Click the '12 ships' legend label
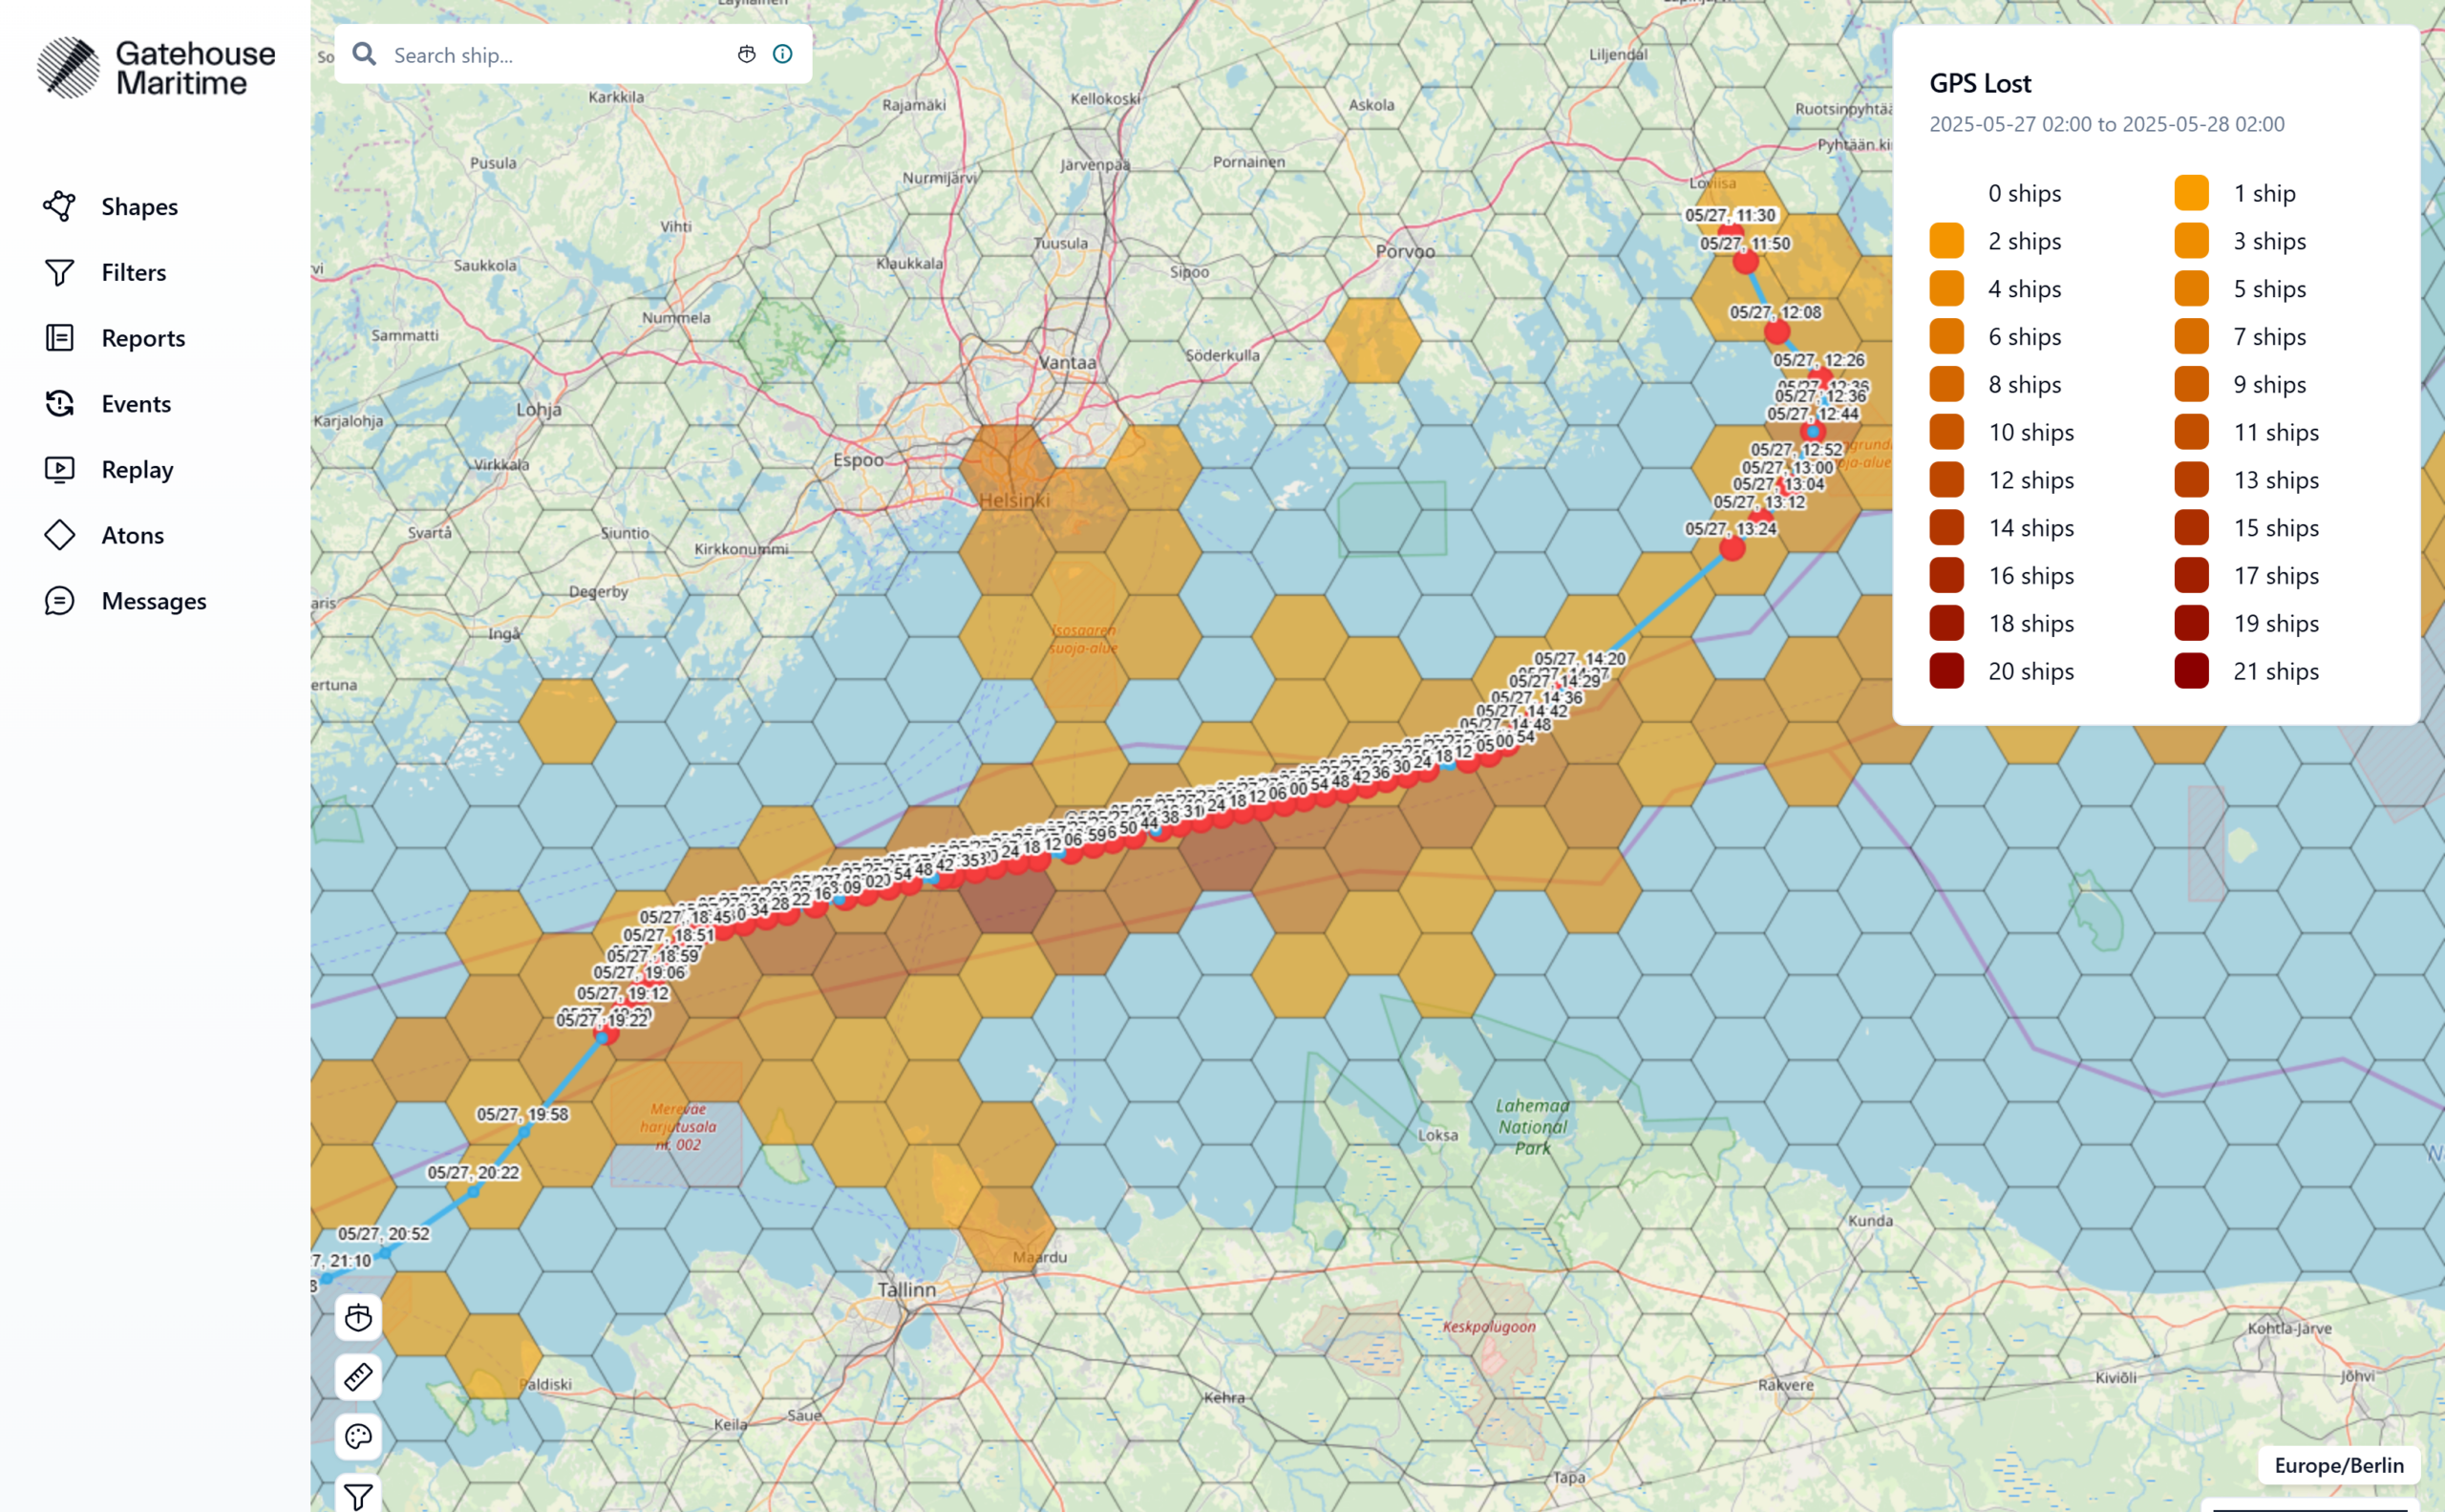 click(x=2031, y=480)
